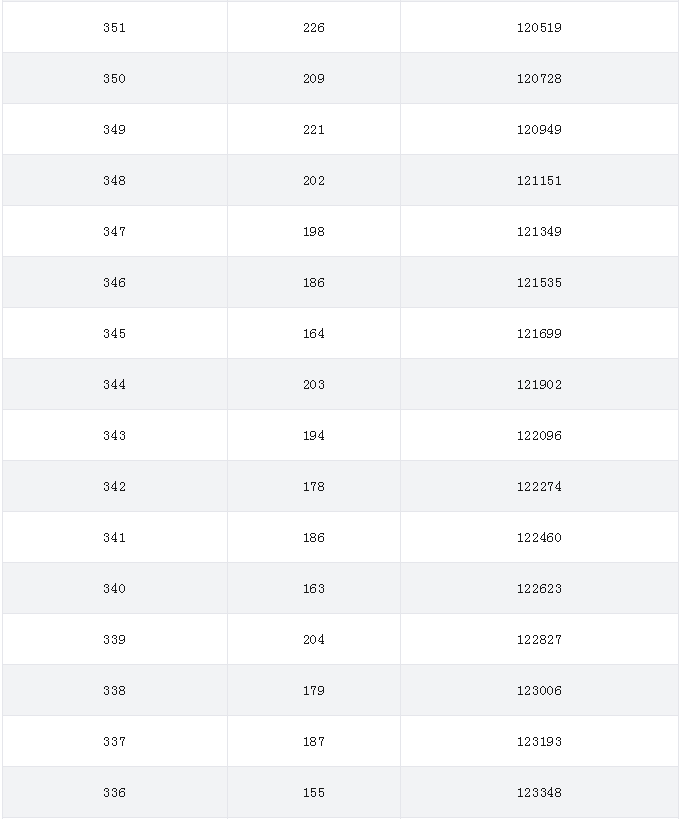Select cumulative value 122096
This screenshot has height=819, width=681.
[x=539, y=435]
